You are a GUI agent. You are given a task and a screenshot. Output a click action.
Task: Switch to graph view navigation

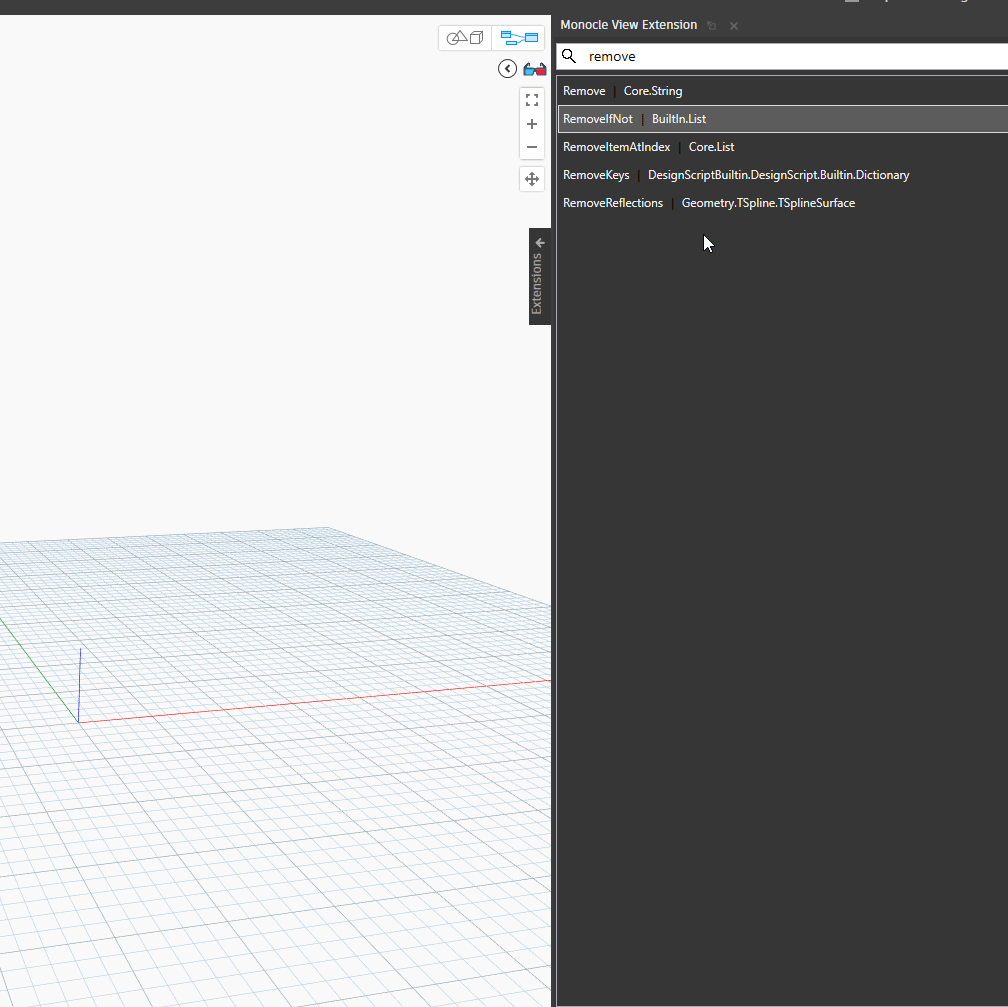pyautogui.click(x=519, y=38)
